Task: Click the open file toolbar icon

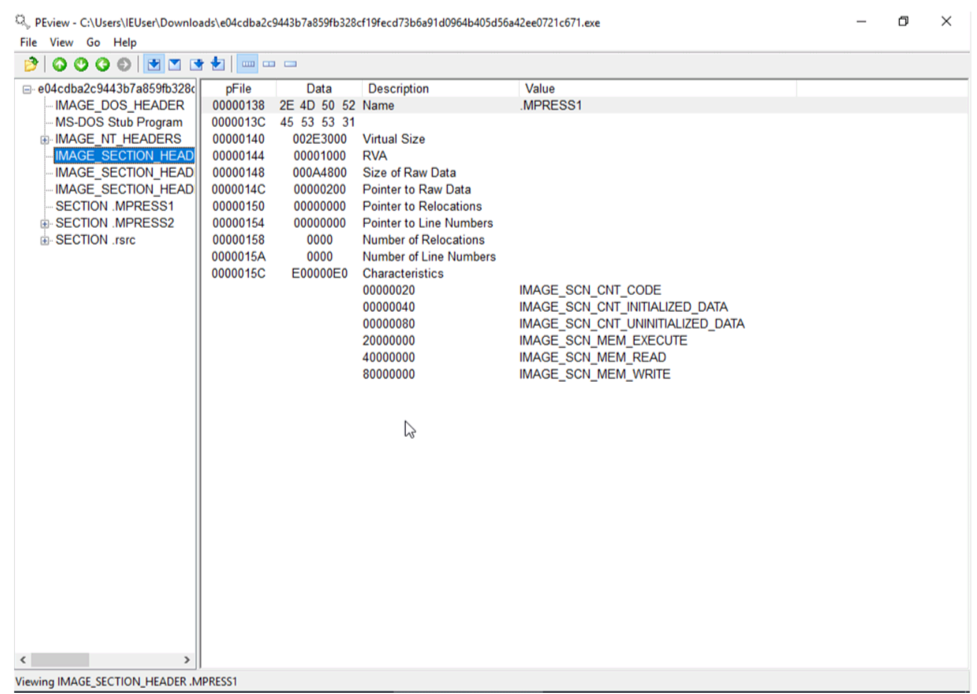Action: click(31, 64)
